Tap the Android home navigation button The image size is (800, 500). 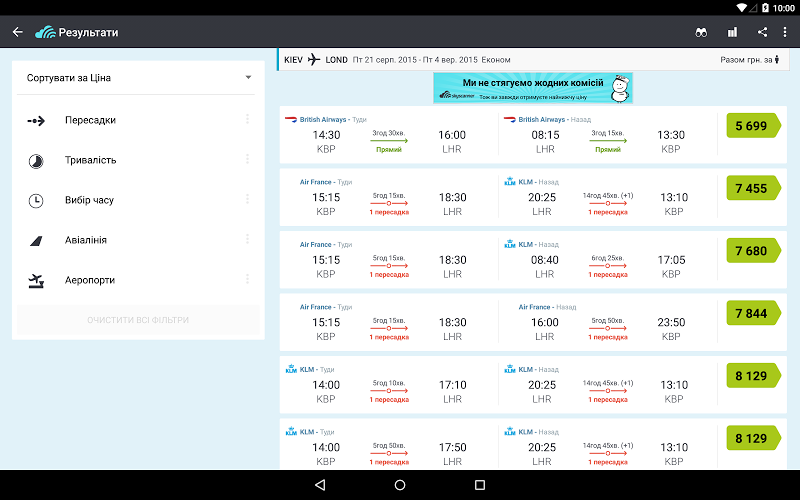tap(400, 485)
